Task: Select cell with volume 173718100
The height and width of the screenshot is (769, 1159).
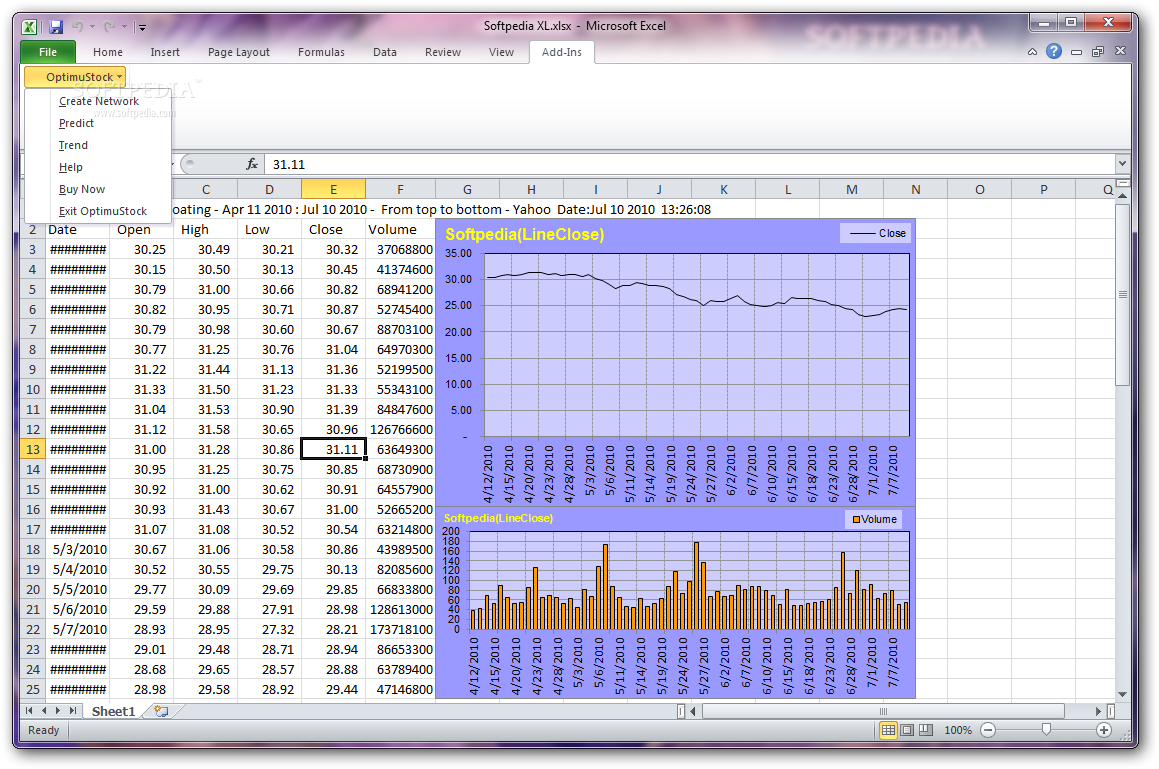Action: (x=400, y=630)
